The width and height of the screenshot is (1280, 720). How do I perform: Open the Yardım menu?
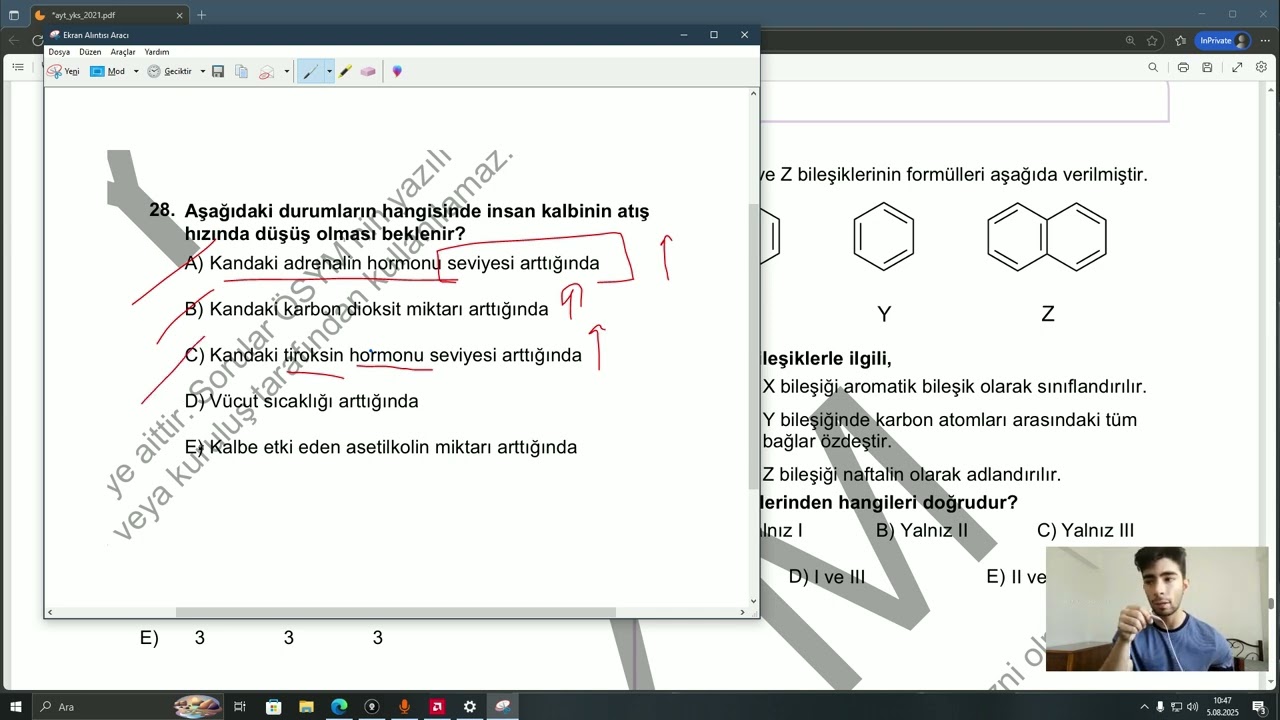click(x=157, y=52)
